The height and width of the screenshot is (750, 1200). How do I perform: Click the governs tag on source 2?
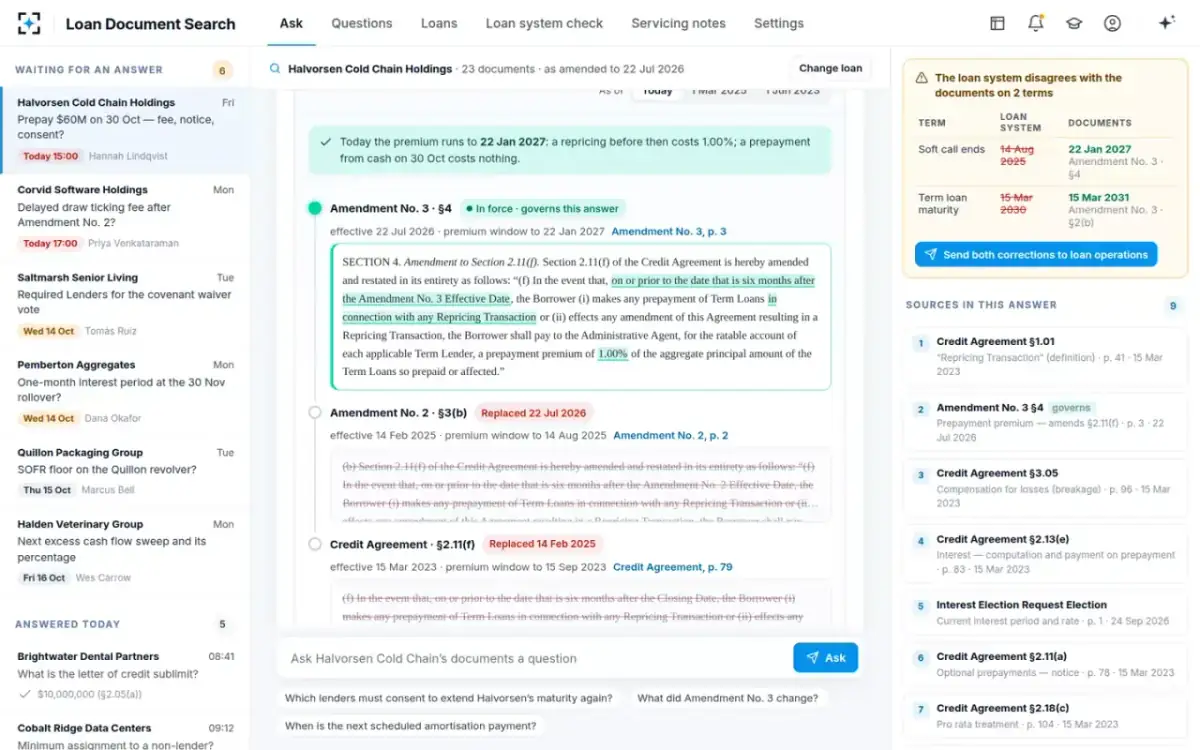1072,408
